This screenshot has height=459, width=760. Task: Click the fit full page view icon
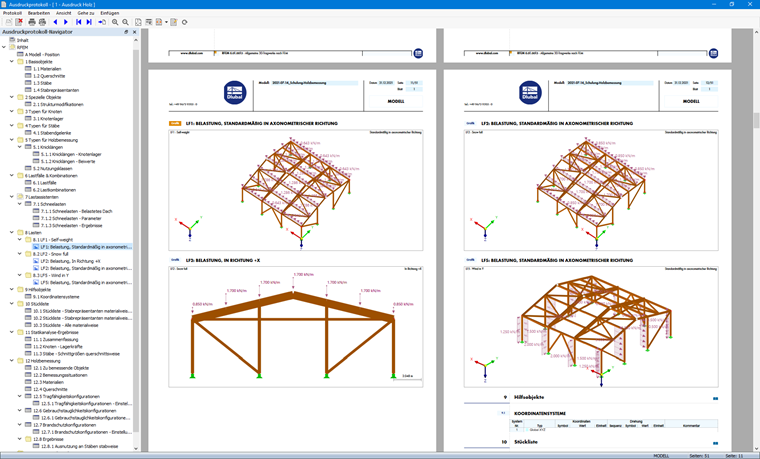tap(138, 22)
